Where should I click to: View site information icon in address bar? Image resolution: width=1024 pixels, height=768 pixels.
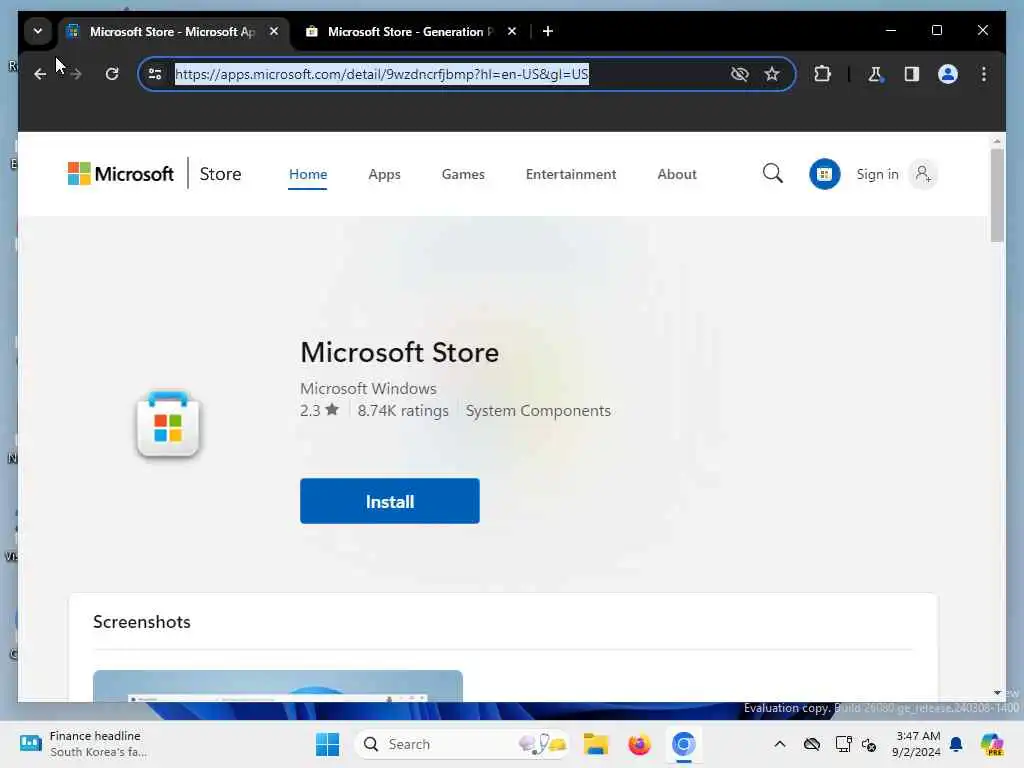tap(155, 74)
